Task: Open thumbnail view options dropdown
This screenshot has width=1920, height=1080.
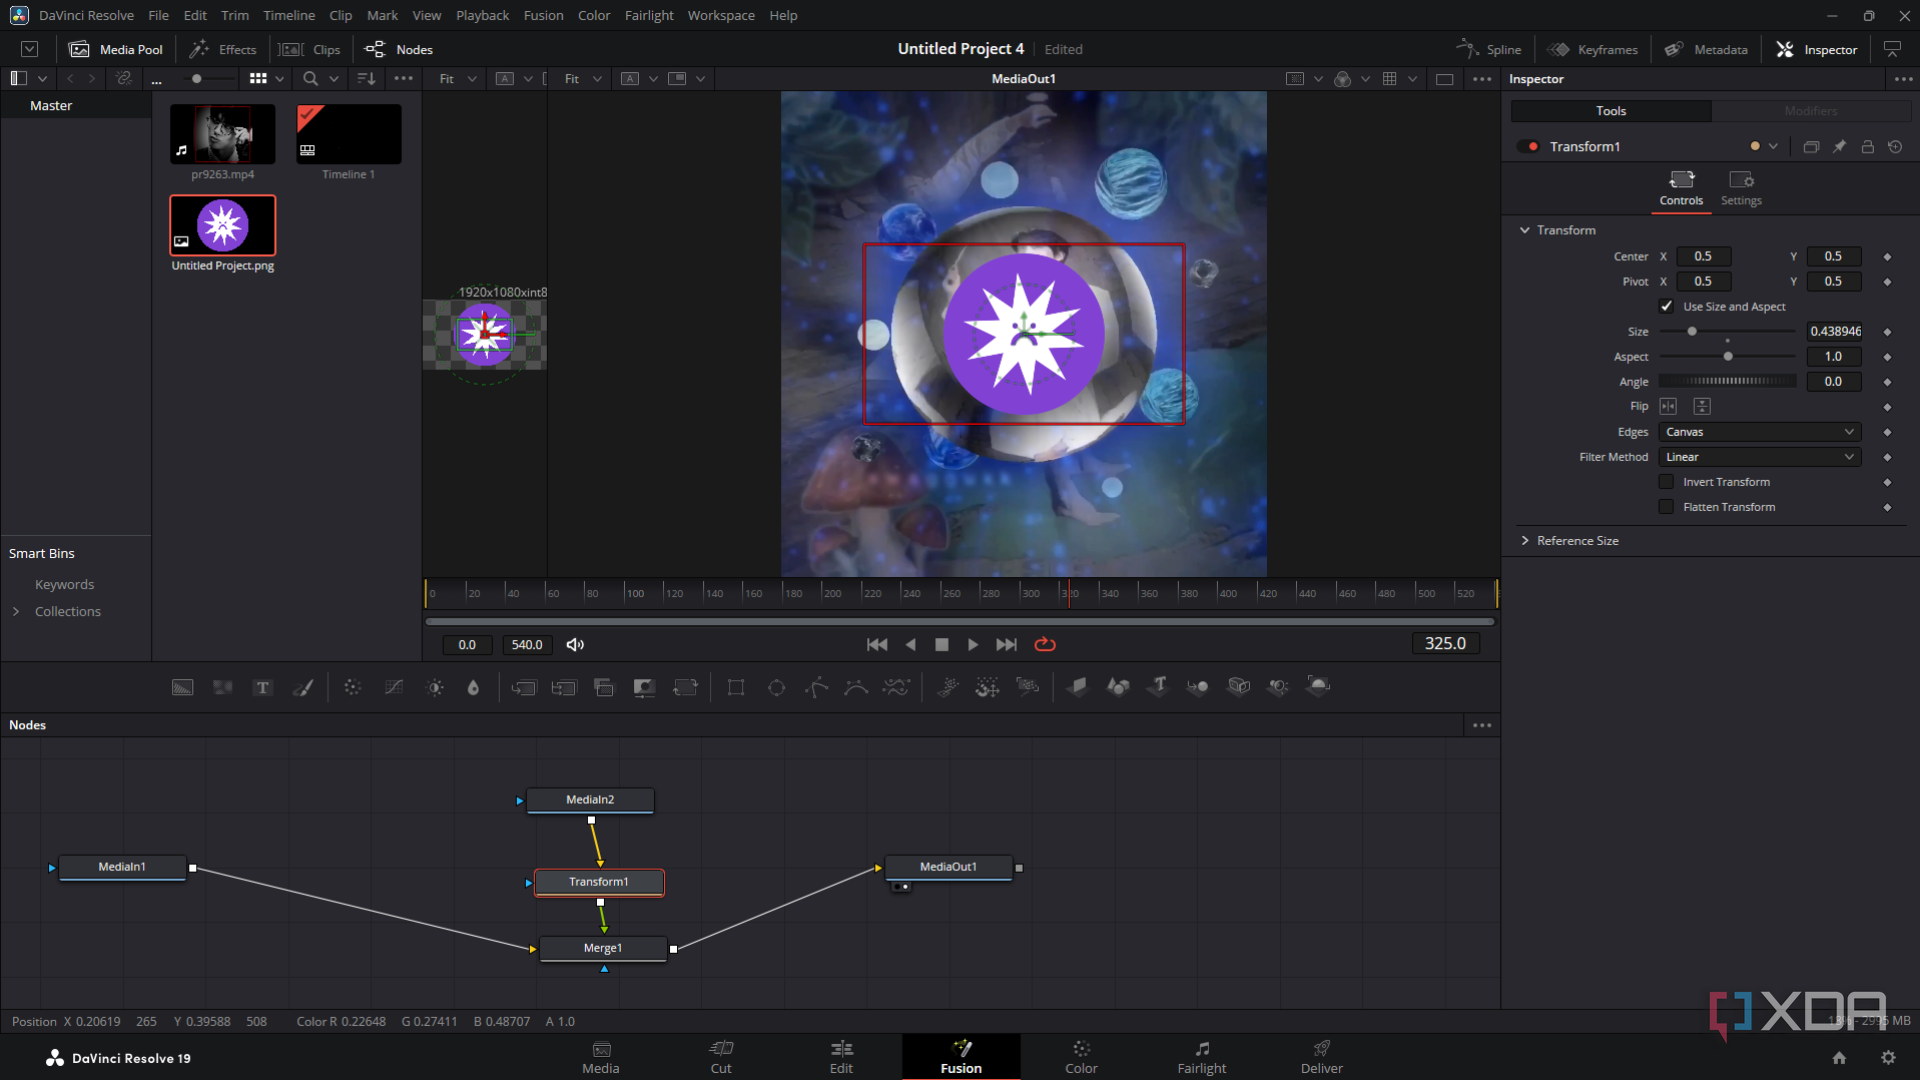Action: (x=280, y=79)
